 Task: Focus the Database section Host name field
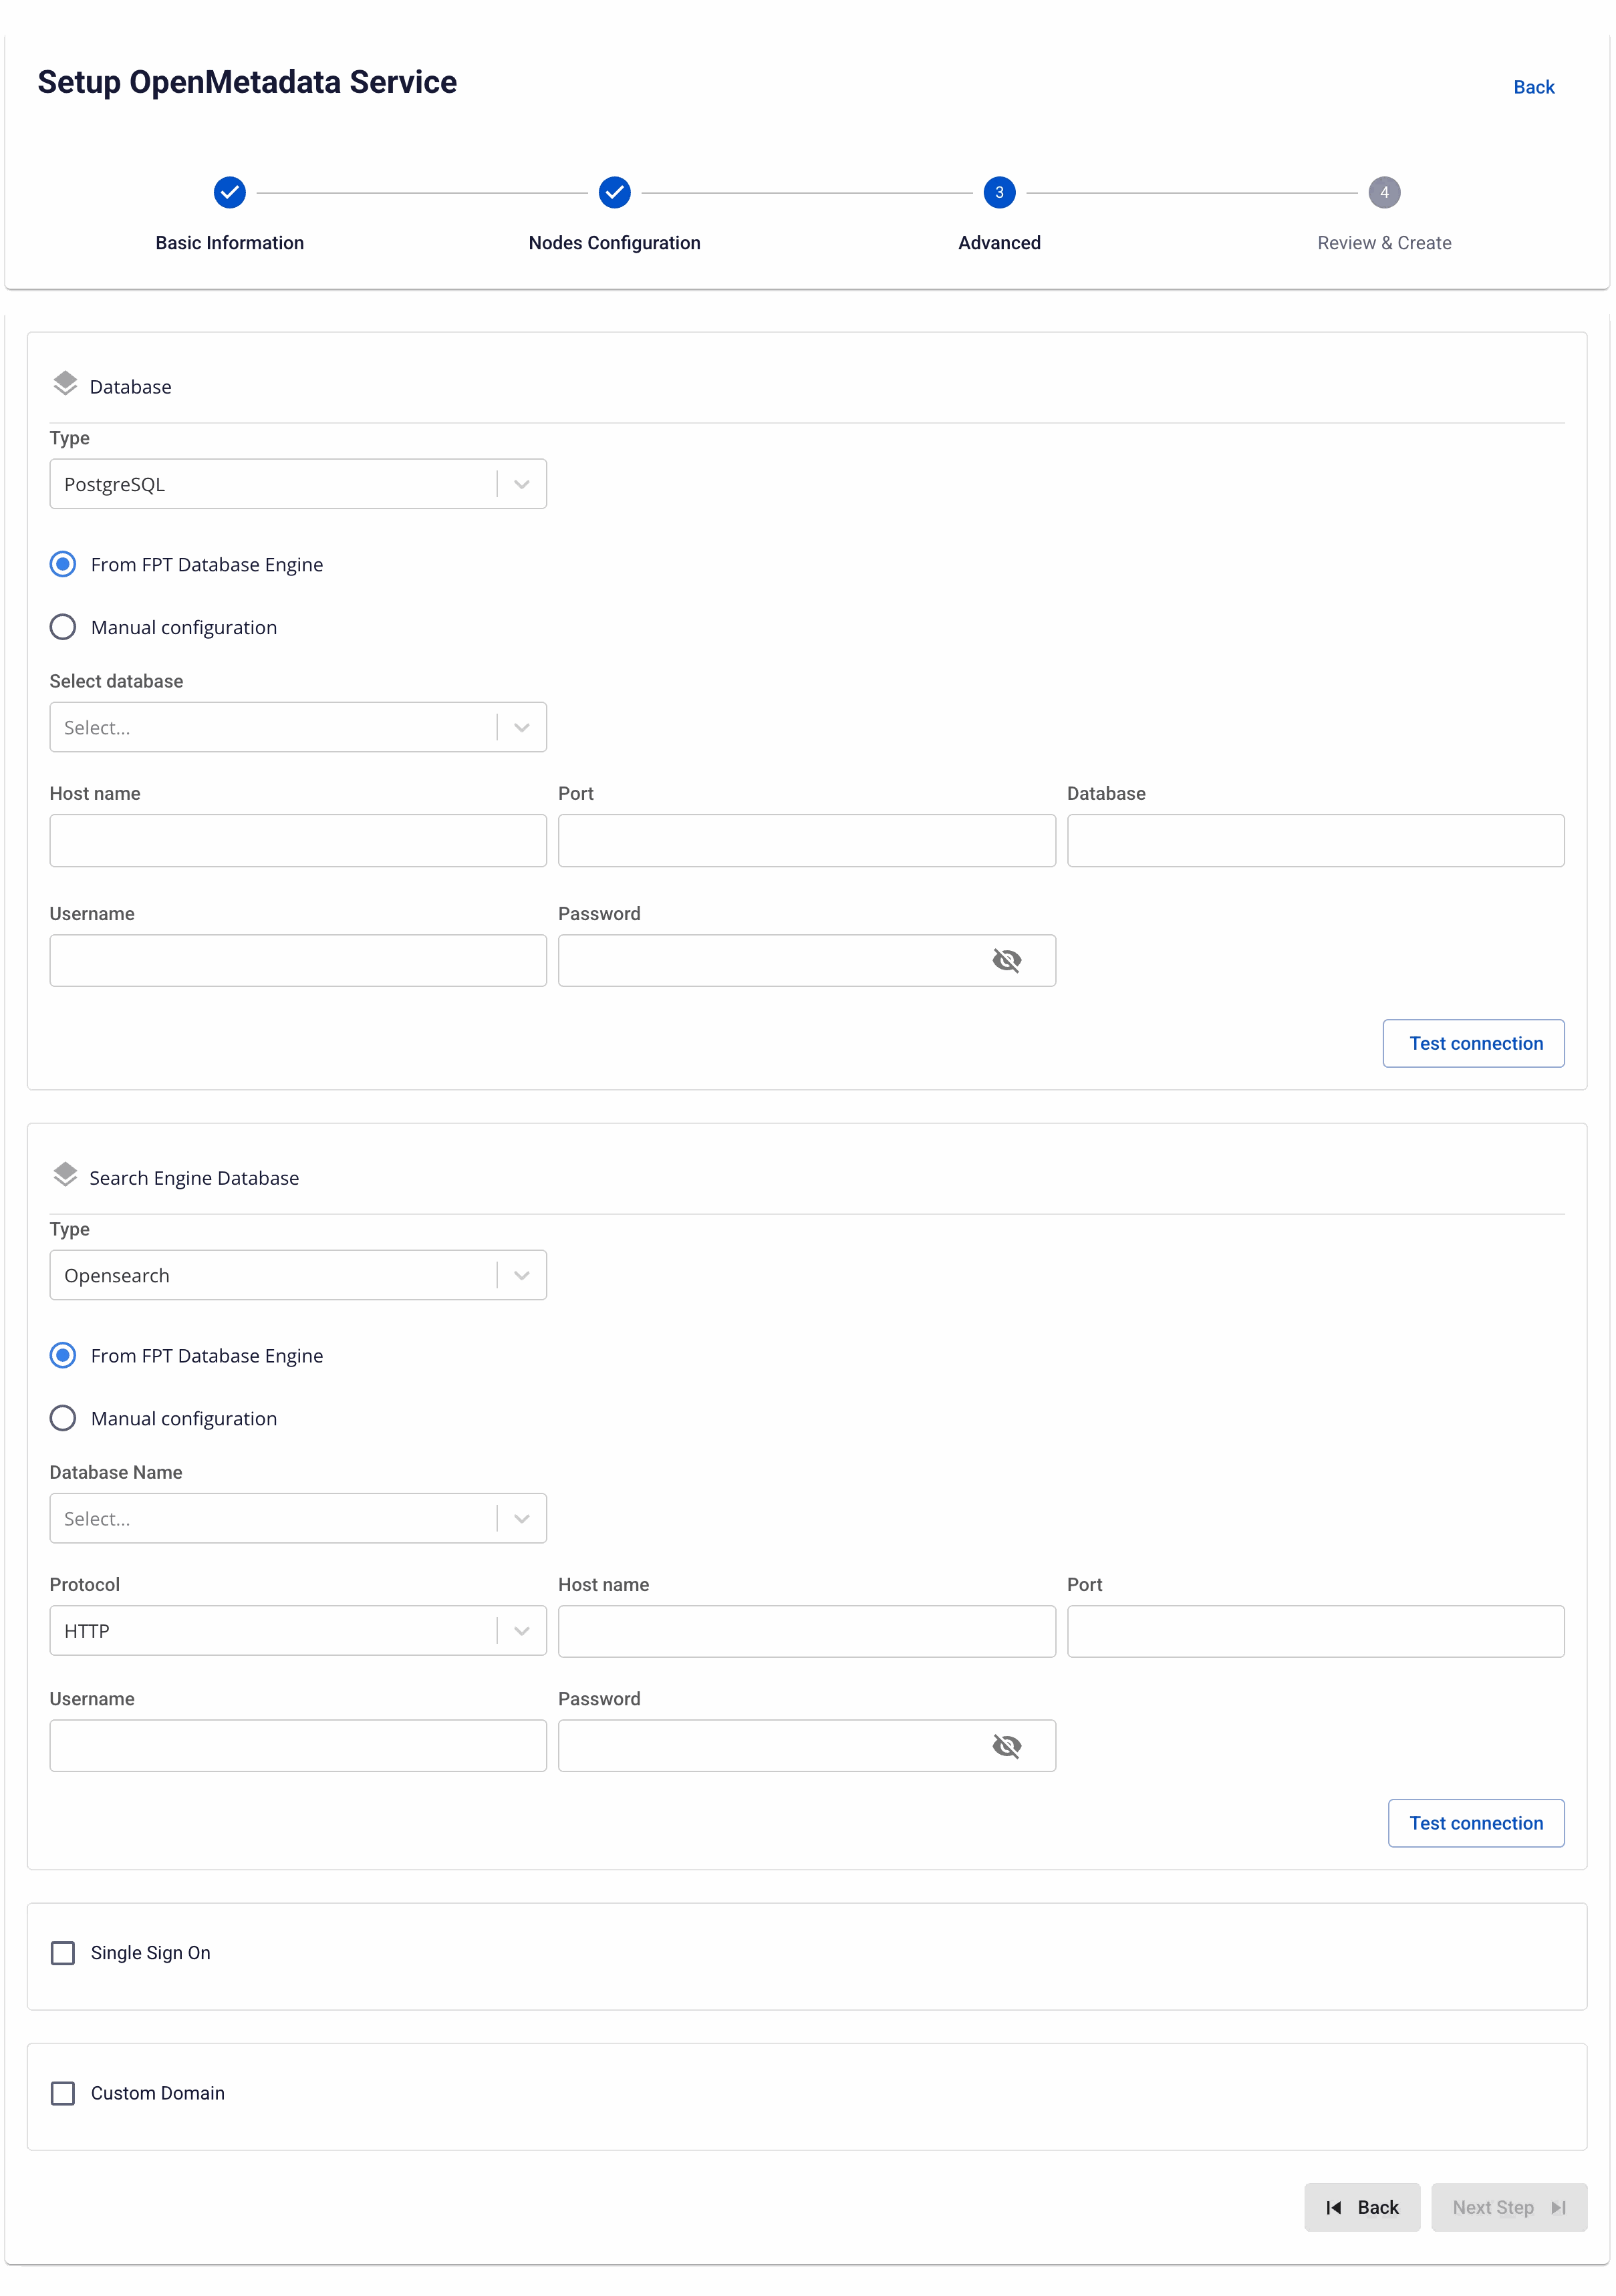coord(298,840)
